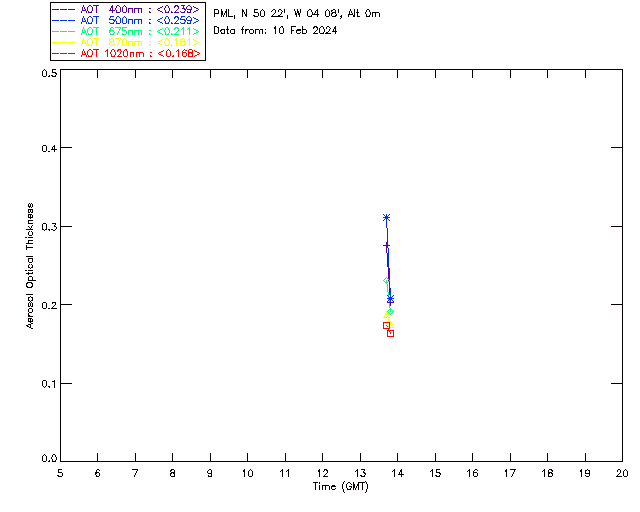Click the hour 7 label on time axis
This screenshot has width=640, height=512.
click(135, 473)
